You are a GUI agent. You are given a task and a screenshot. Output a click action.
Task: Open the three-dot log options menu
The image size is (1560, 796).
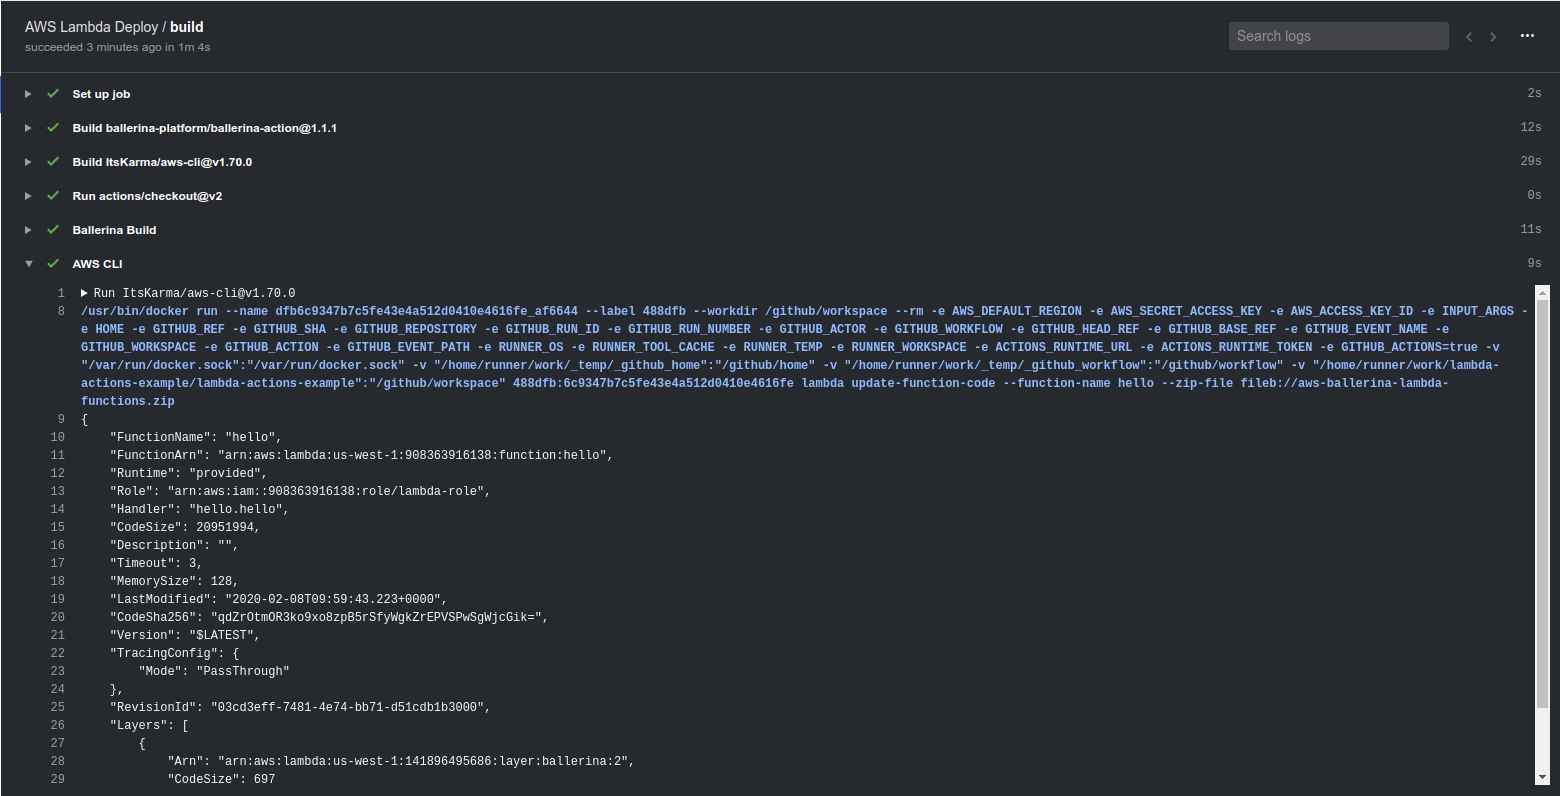pyautogui.click(x=1527, y=36)
